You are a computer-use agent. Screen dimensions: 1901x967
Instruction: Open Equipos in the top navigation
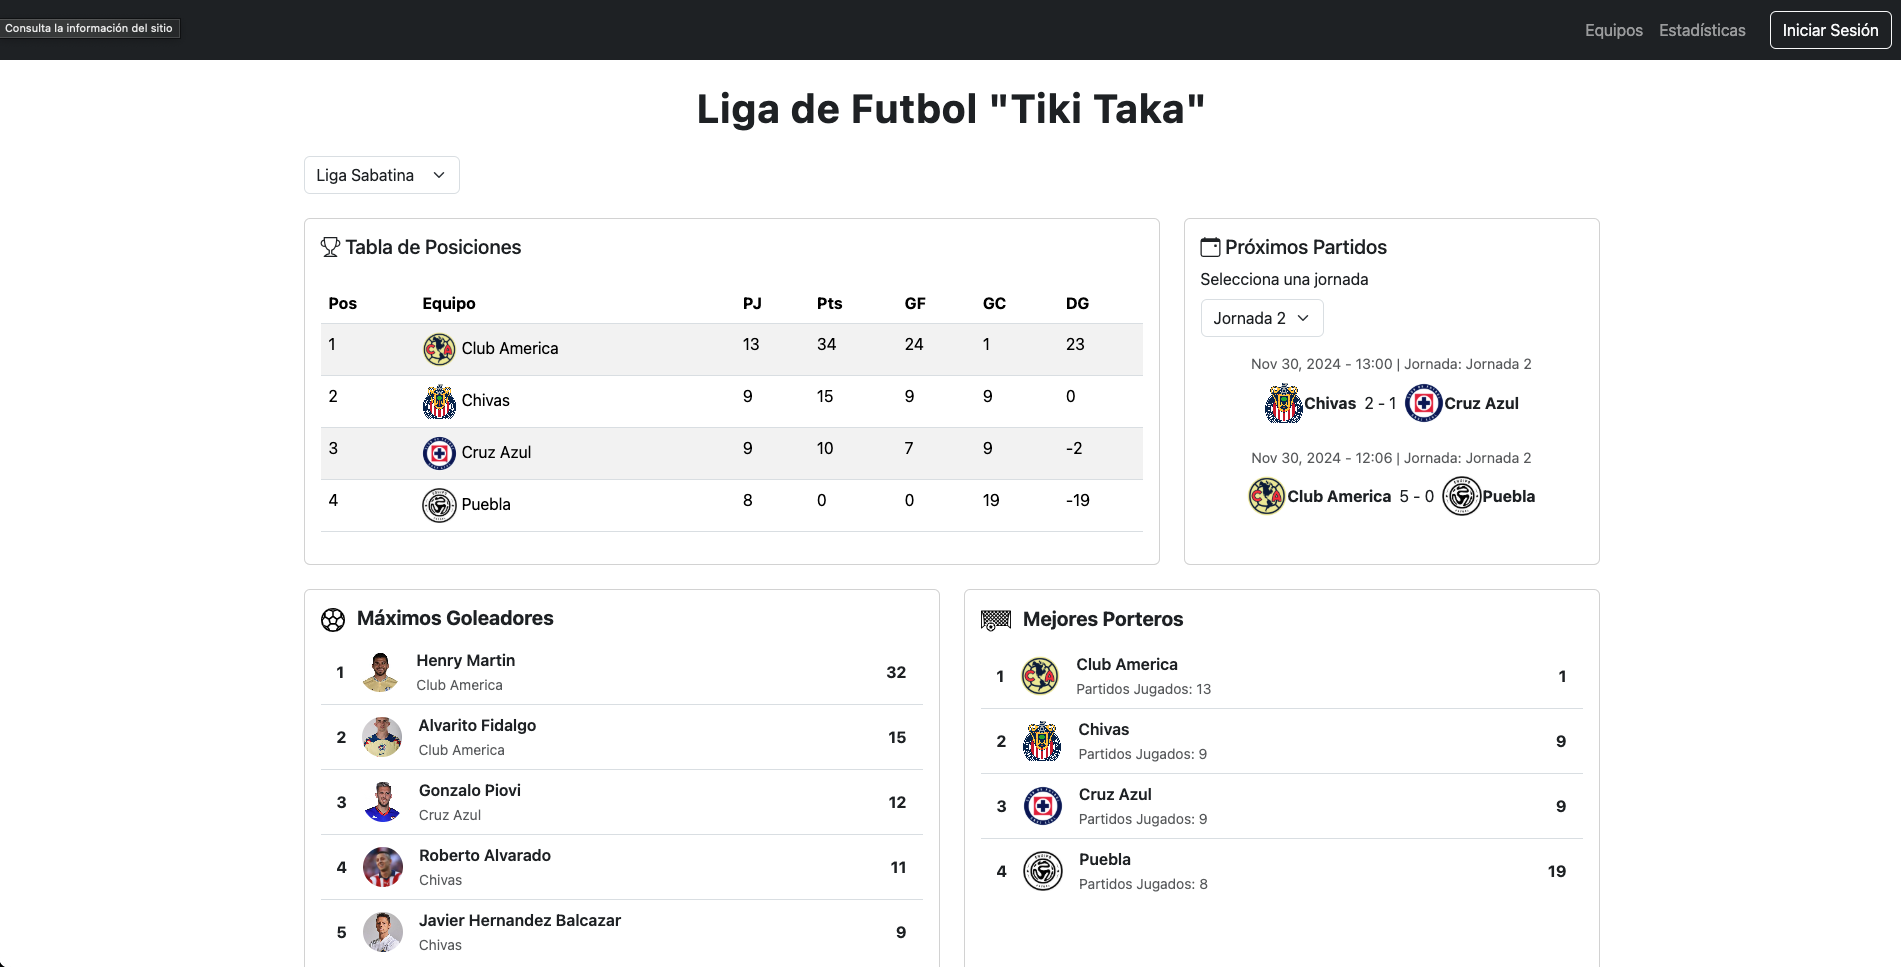(x=1613, y=30)
